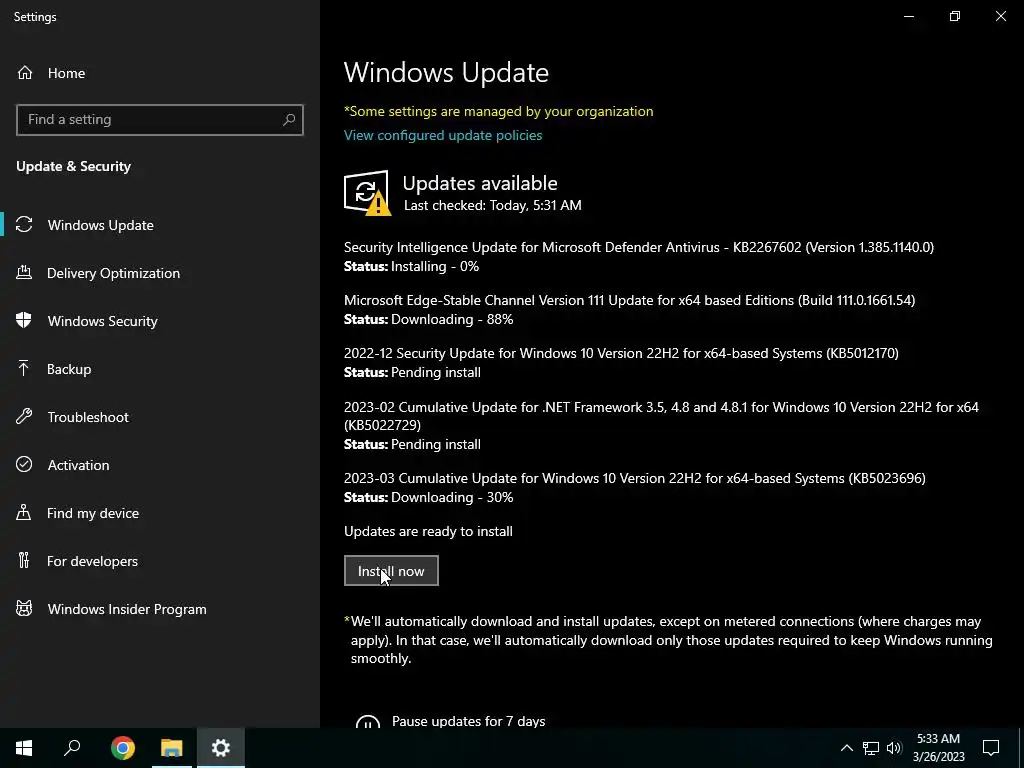Click the Security Intelligence Update KB2267602 entry
Screen dimensions: 1024x768
(639, 248)
